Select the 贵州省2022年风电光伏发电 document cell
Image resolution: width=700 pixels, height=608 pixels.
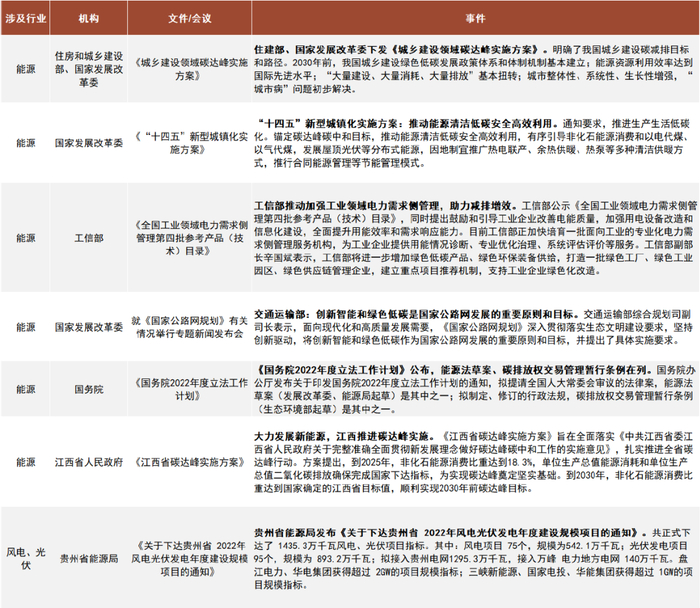tap(189, 558)
